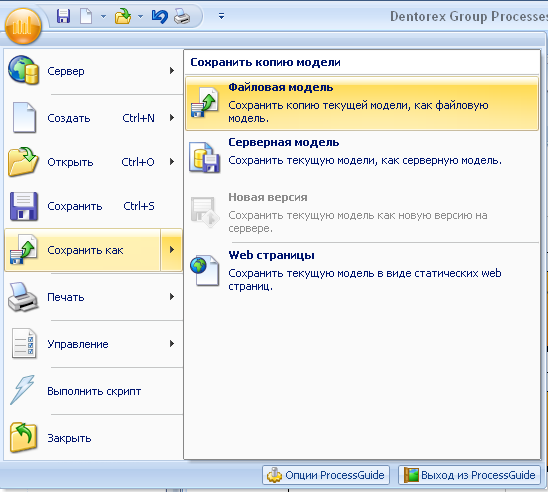The height and width of the screenshot is (492, 548).
Task: Click the Сохранить как icon in the menu
Action: 24,249
